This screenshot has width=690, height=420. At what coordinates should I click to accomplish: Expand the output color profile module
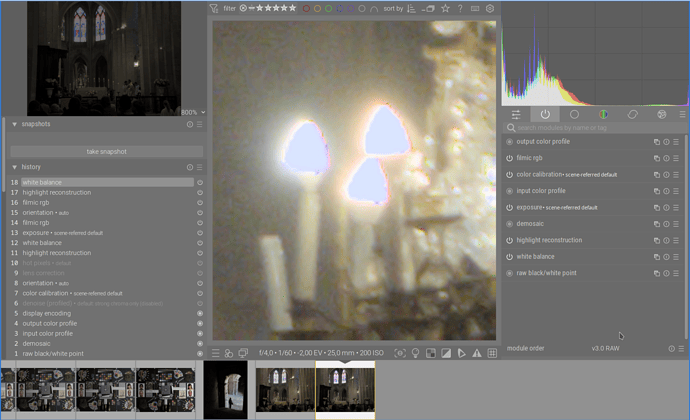pos(543,141)
